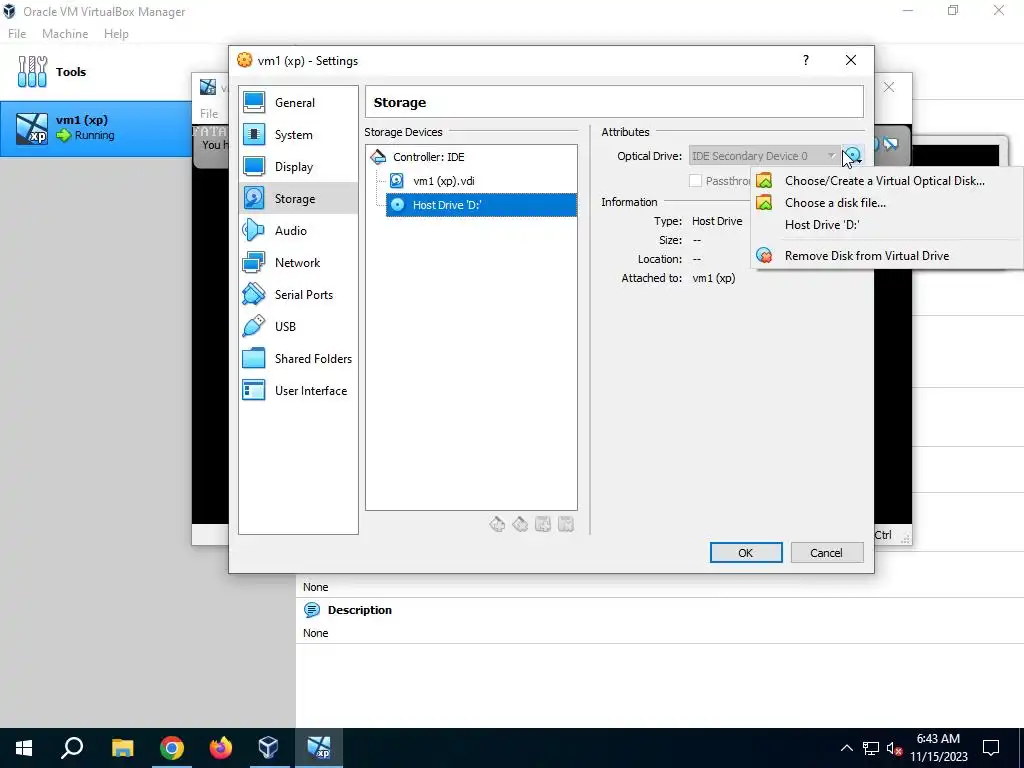Open the Audio settings page
1024x768 pixels.
click(298, 231)
